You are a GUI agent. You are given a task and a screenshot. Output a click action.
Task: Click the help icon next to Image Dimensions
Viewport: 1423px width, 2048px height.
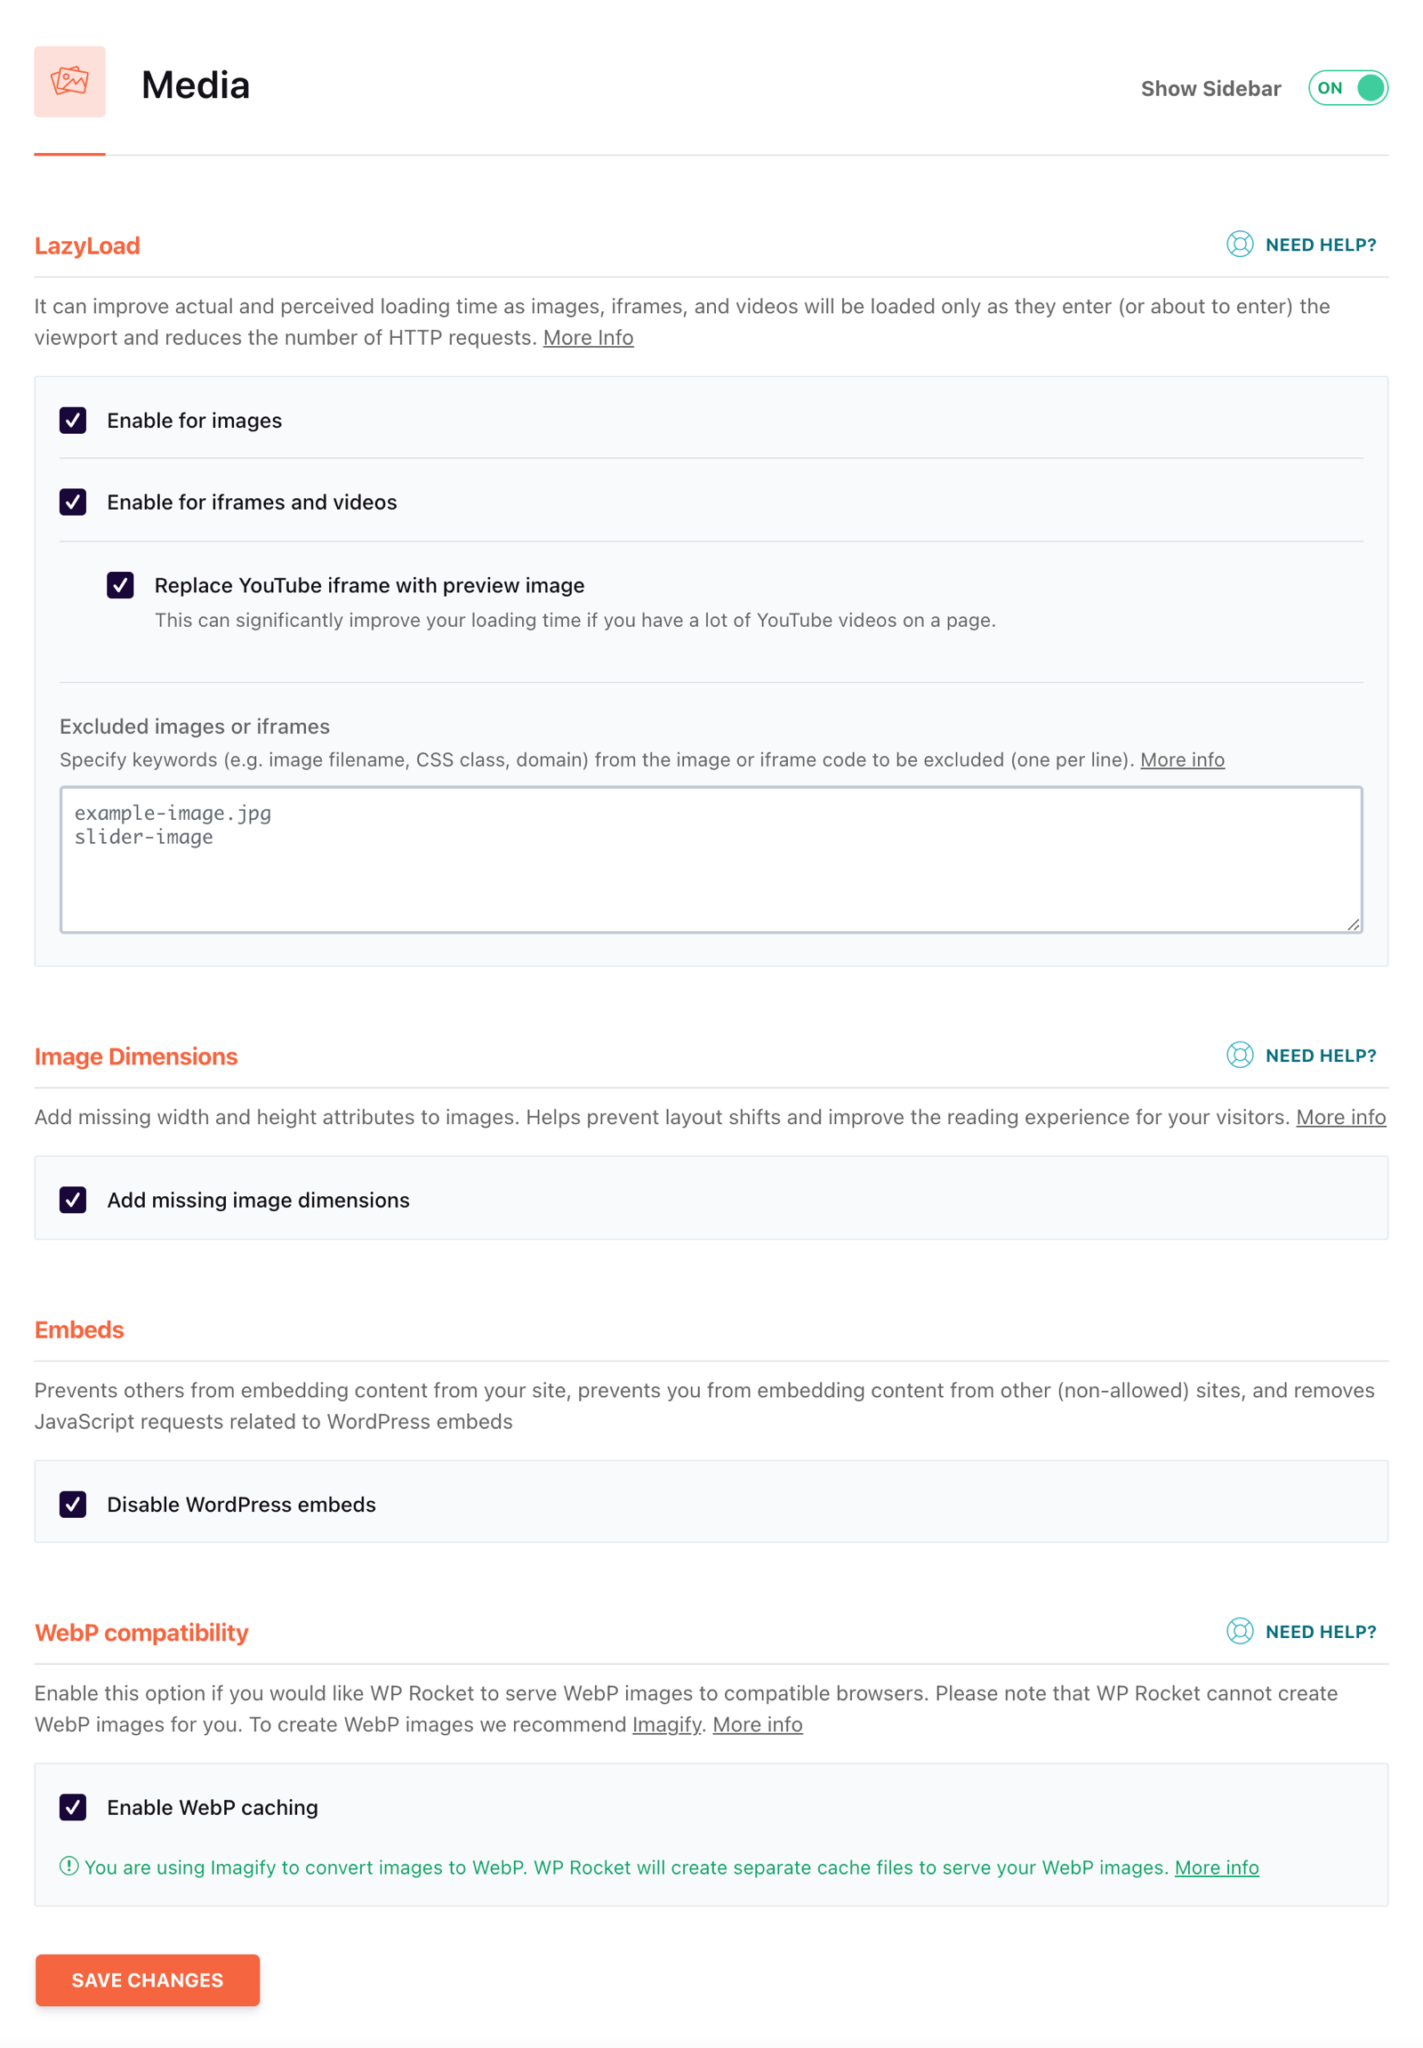tap(1239, 1055)
